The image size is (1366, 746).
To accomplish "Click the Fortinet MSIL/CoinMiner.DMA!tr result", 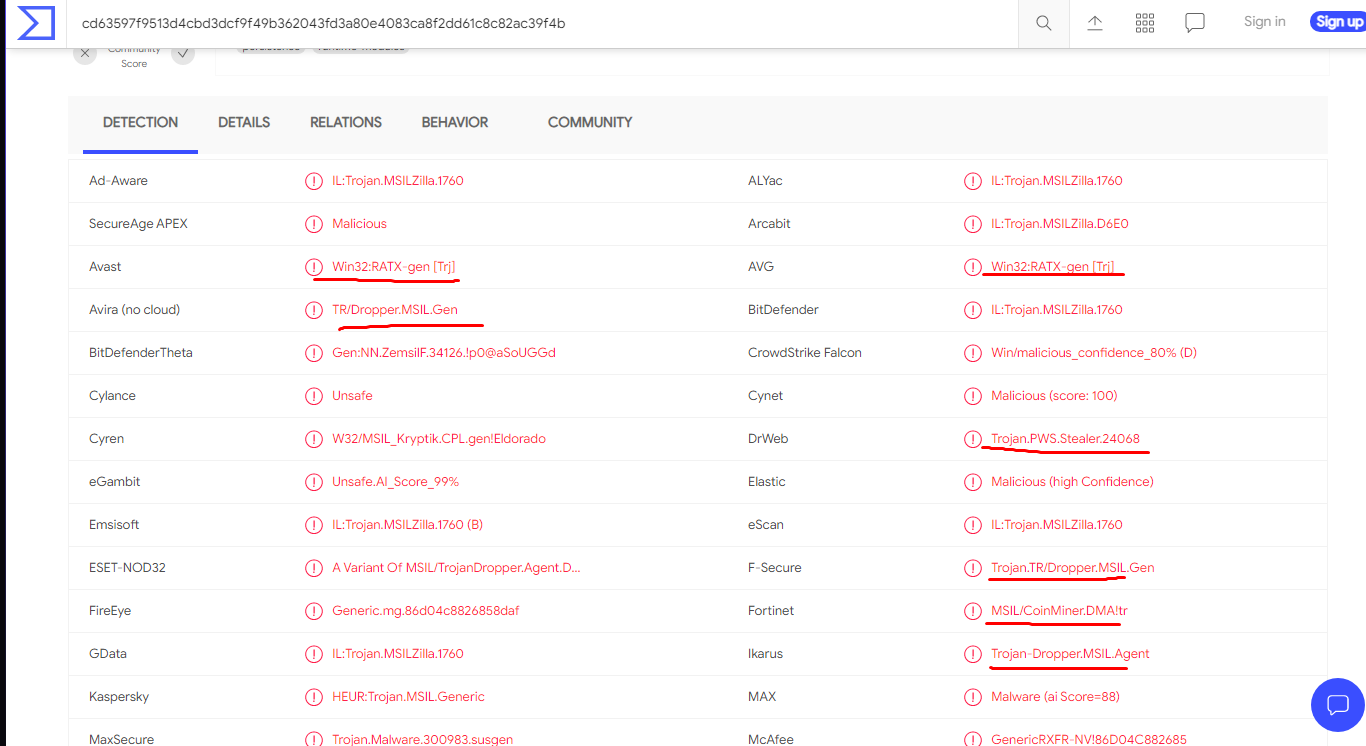I will pyautogui.click(x=1060, y=611).
